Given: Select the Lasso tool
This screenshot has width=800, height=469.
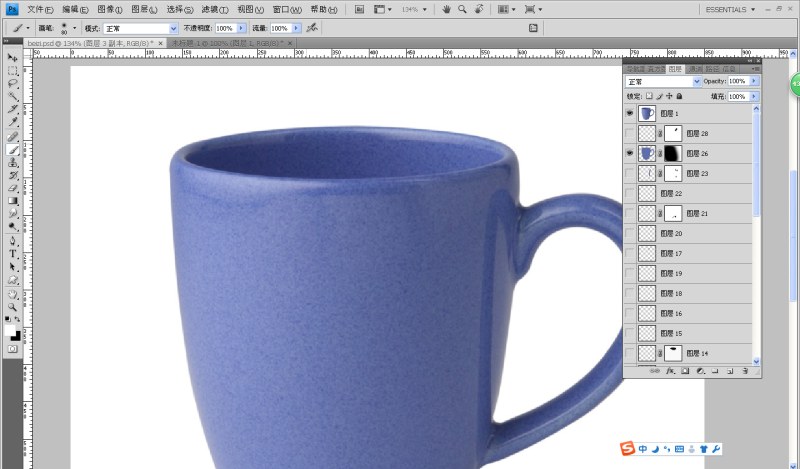Looking at the screenshot, I should [x=13, y=84].
